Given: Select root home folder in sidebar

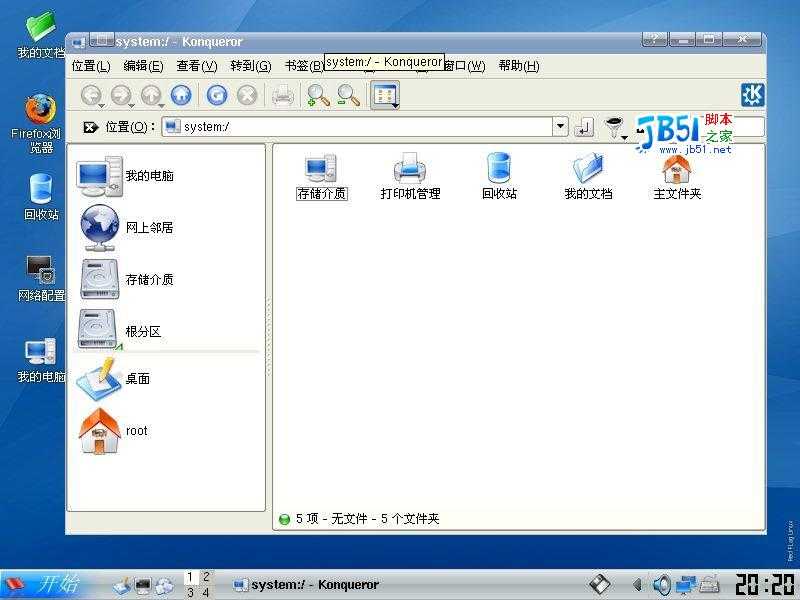Looking at the screenshot, I should pos(113,431).
